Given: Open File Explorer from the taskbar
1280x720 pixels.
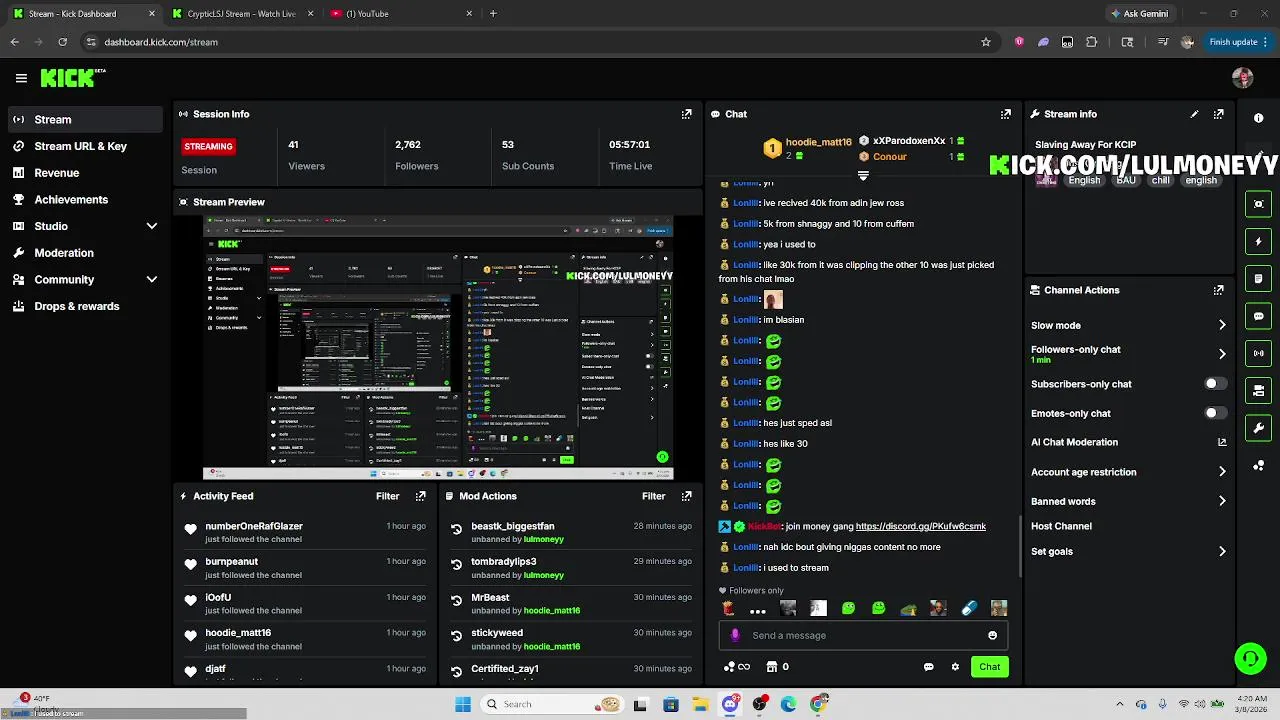Looking at the screenshot, I should (701, 704).
